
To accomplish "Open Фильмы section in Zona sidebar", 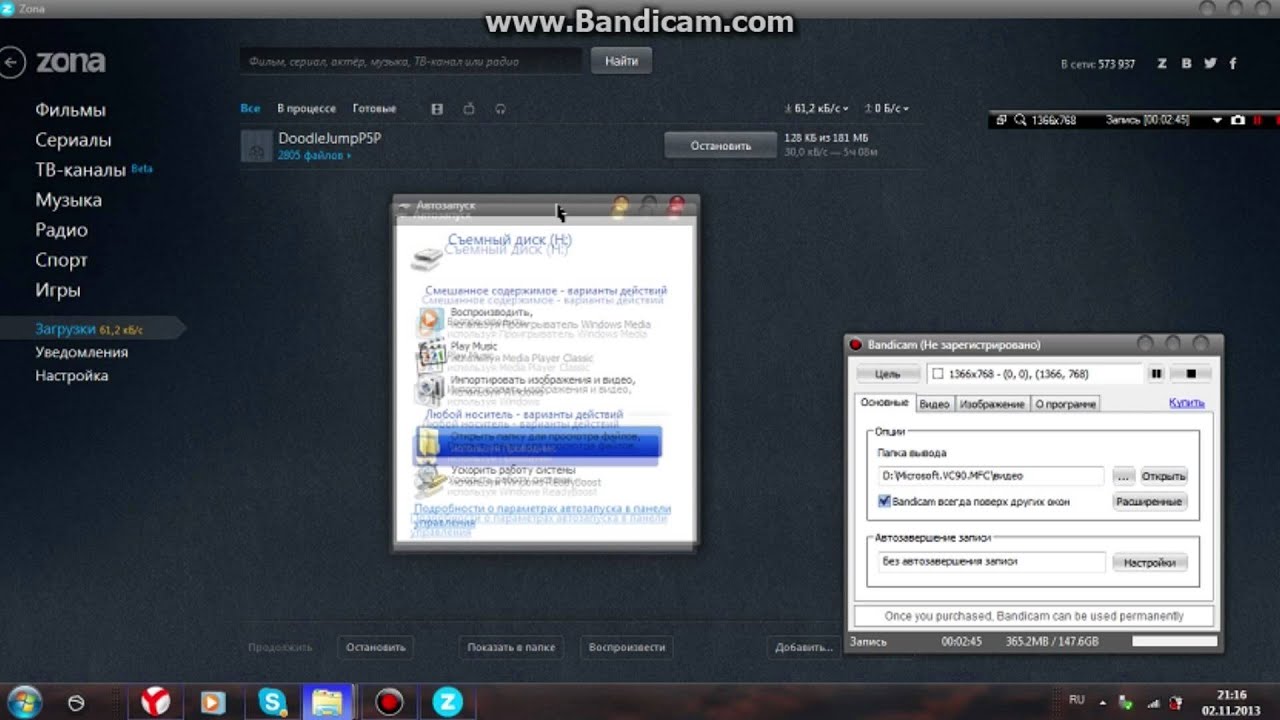I will (70, 110).
